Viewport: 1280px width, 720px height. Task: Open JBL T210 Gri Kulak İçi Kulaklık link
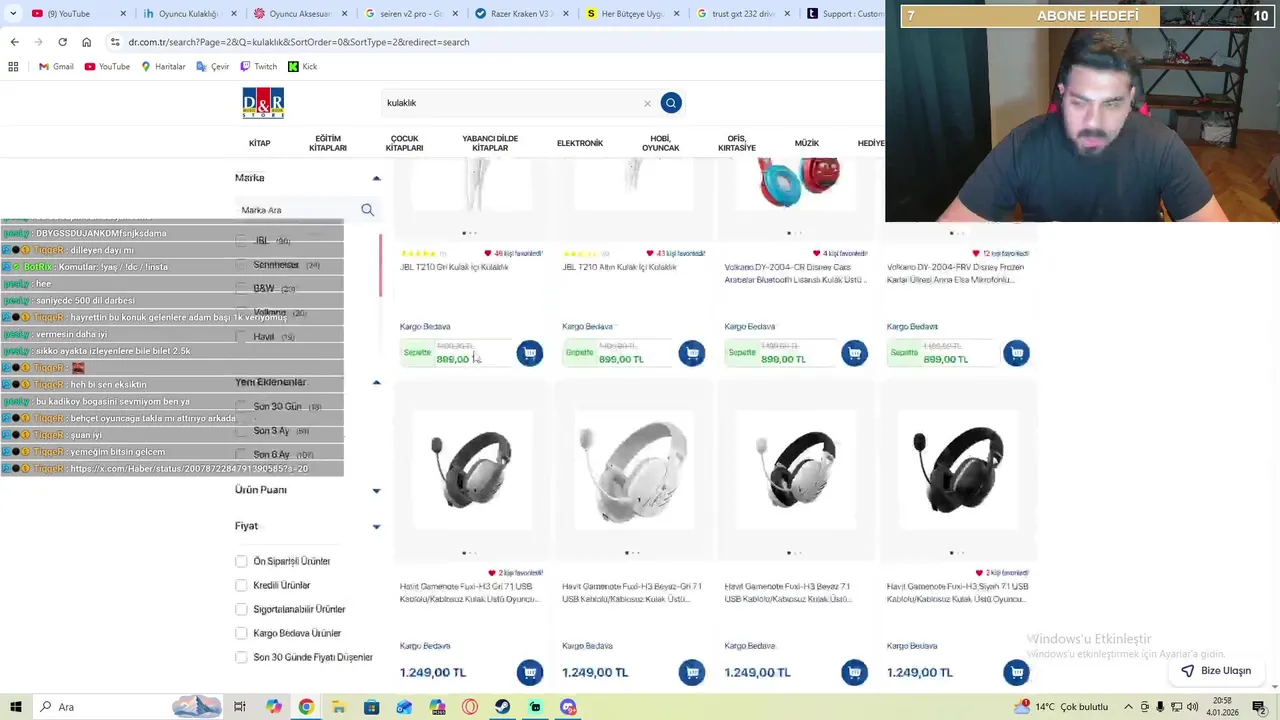click(454, 267)
